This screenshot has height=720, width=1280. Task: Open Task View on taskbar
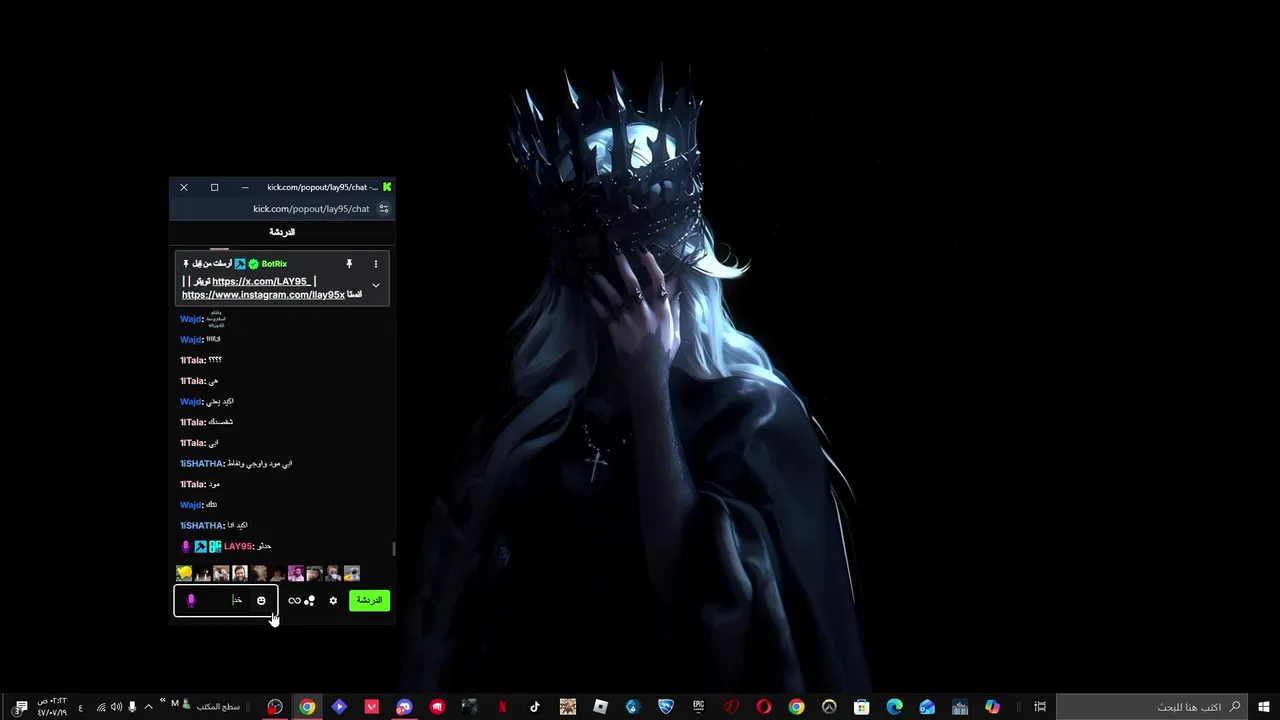click(1040, 707)
